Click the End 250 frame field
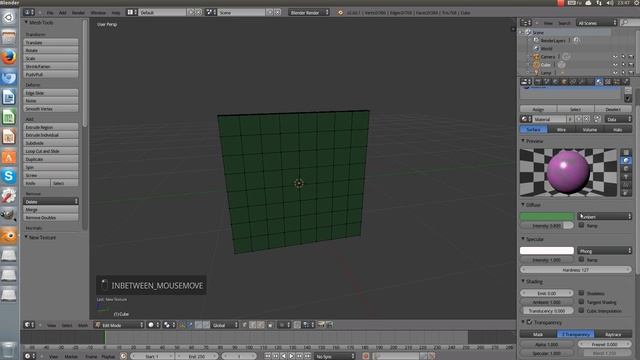 (196, 356)
